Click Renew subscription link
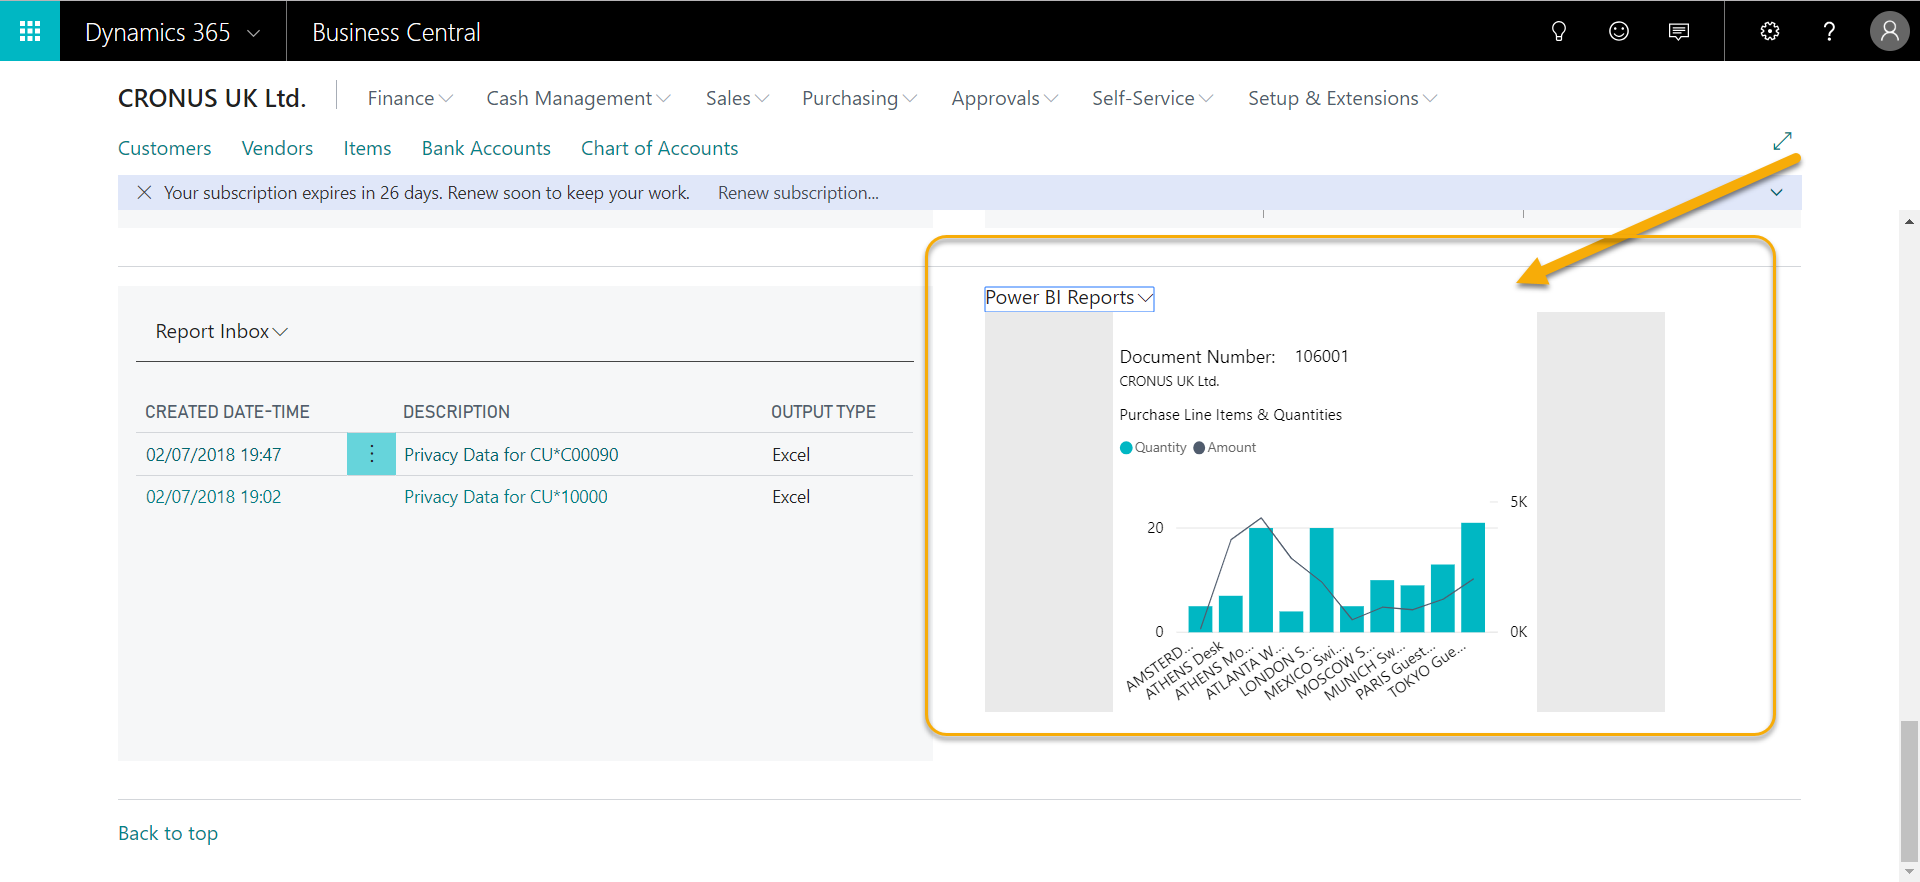This screenshot has width=1920, height=882. point(798,193)
